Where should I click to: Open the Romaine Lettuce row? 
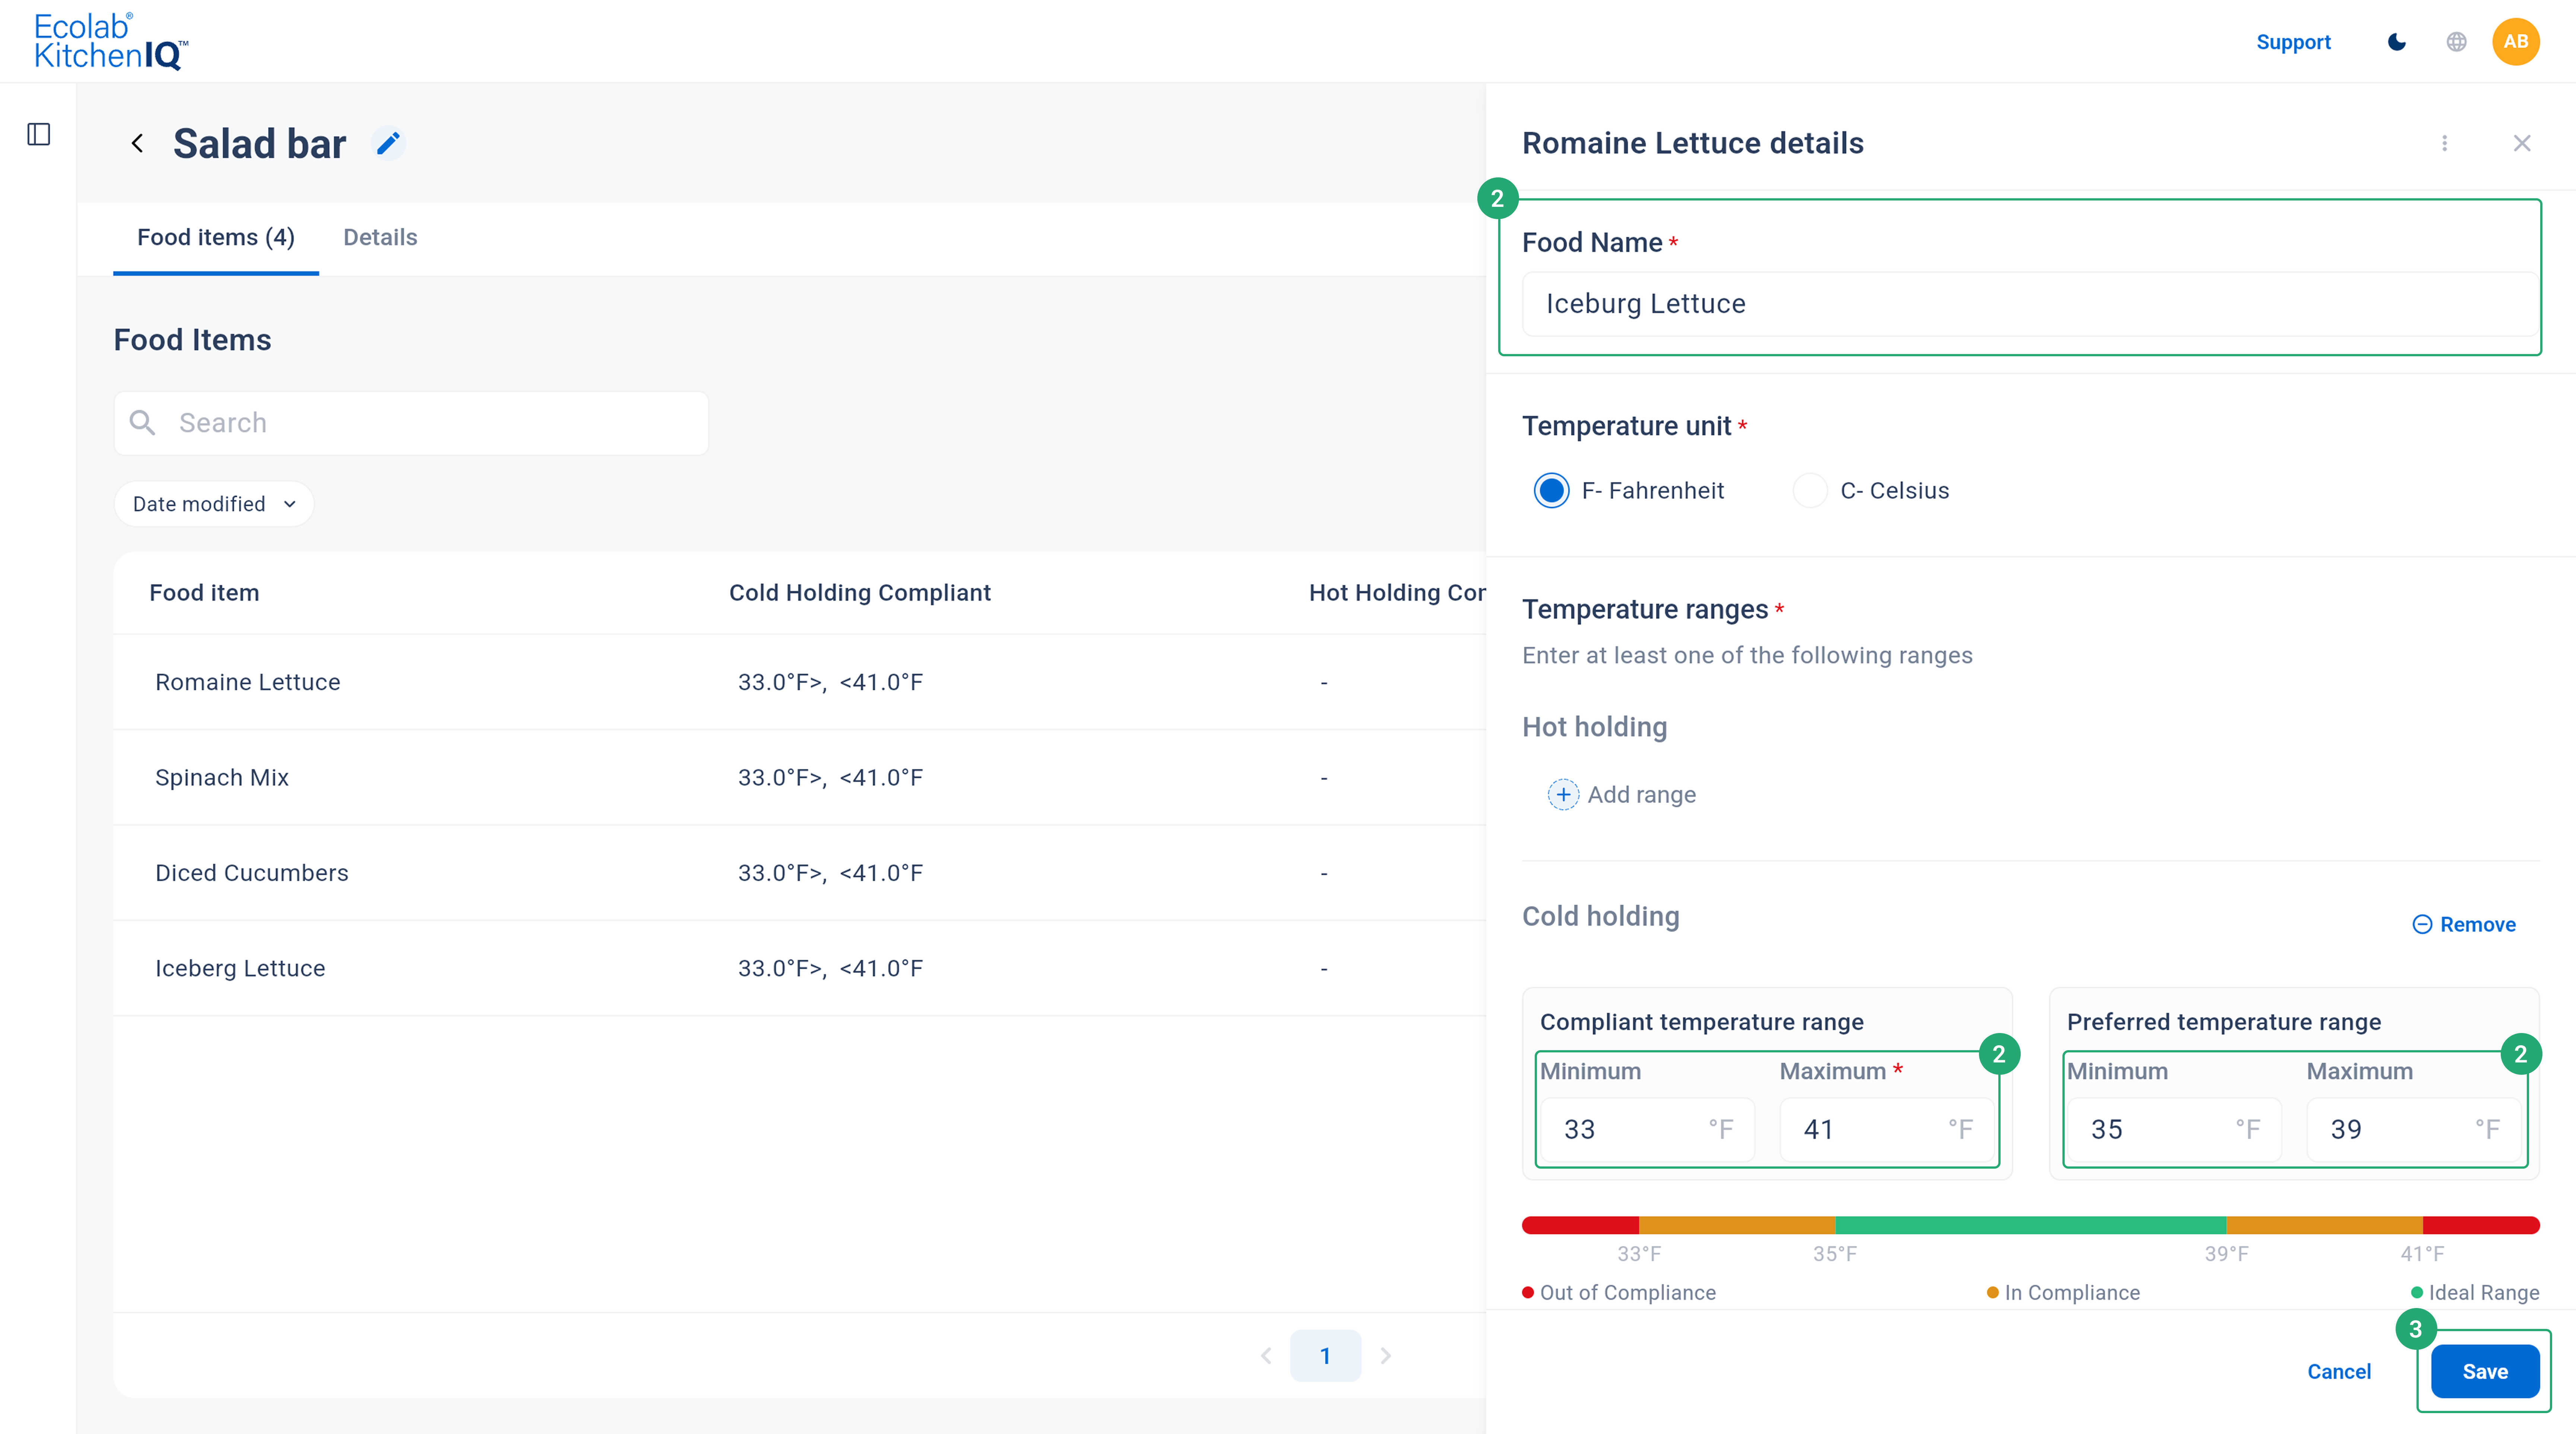tap(799, 682)
